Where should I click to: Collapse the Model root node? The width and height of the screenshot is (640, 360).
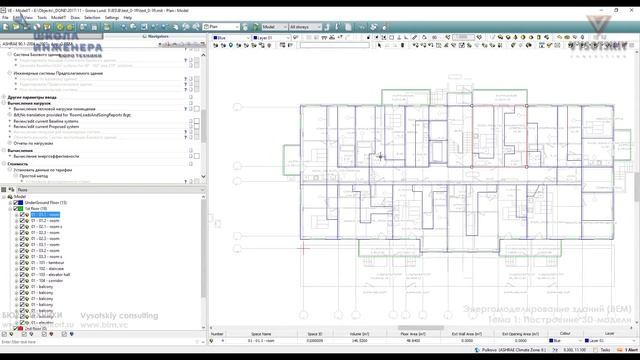(x=4, y=197)
